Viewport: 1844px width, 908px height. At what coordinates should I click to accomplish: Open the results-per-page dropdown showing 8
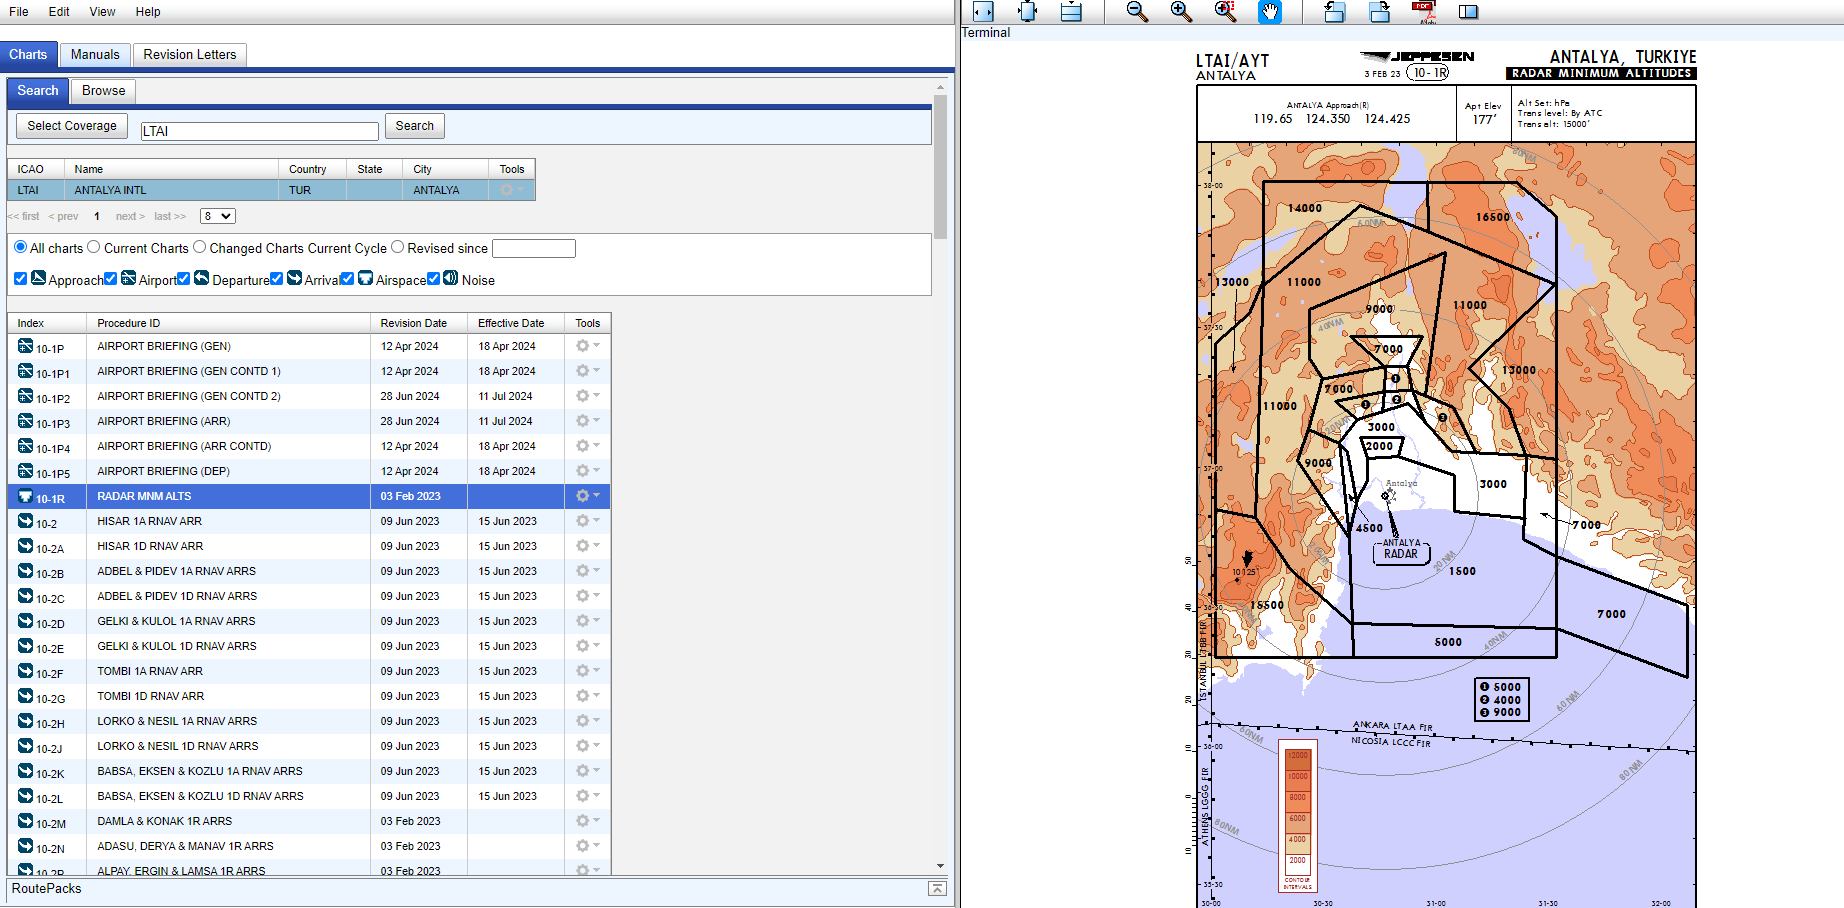217,216
